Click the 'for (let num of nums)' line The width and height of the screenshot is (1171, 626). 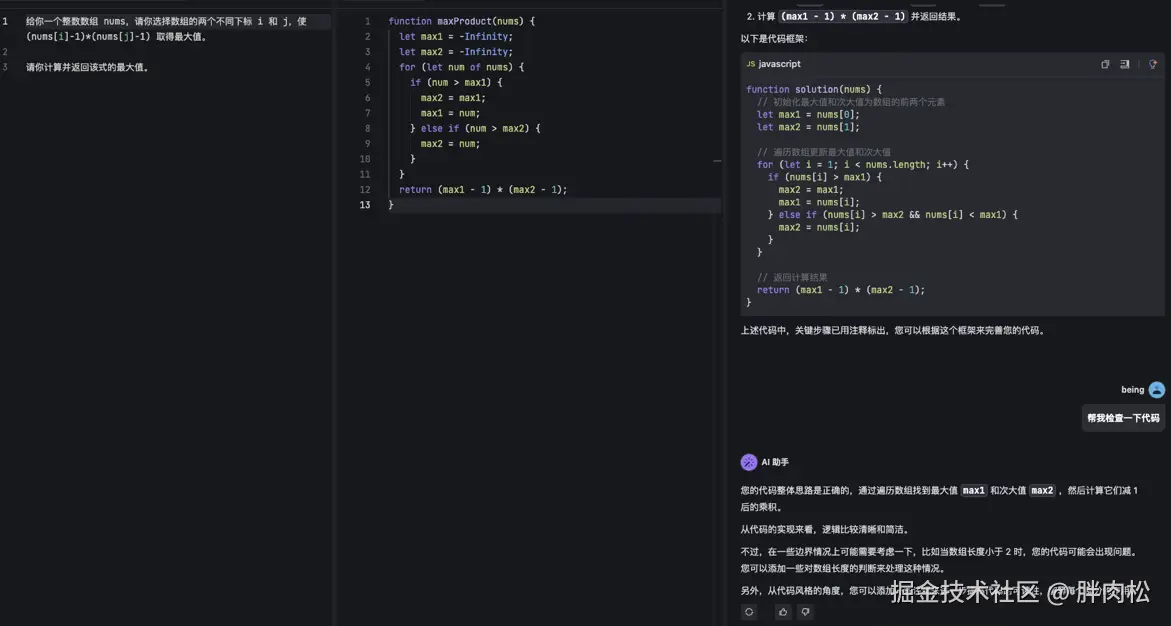click(x=461, y=67)
